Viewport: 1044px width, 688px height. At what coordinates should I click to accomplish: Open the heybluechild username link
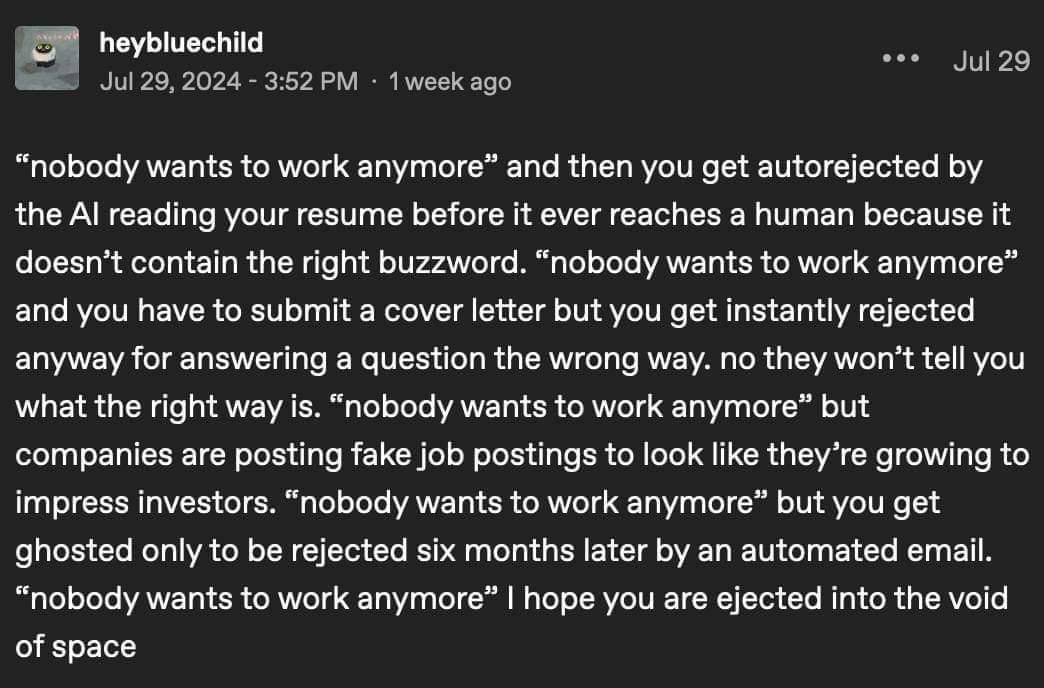(x=181, y=42)
